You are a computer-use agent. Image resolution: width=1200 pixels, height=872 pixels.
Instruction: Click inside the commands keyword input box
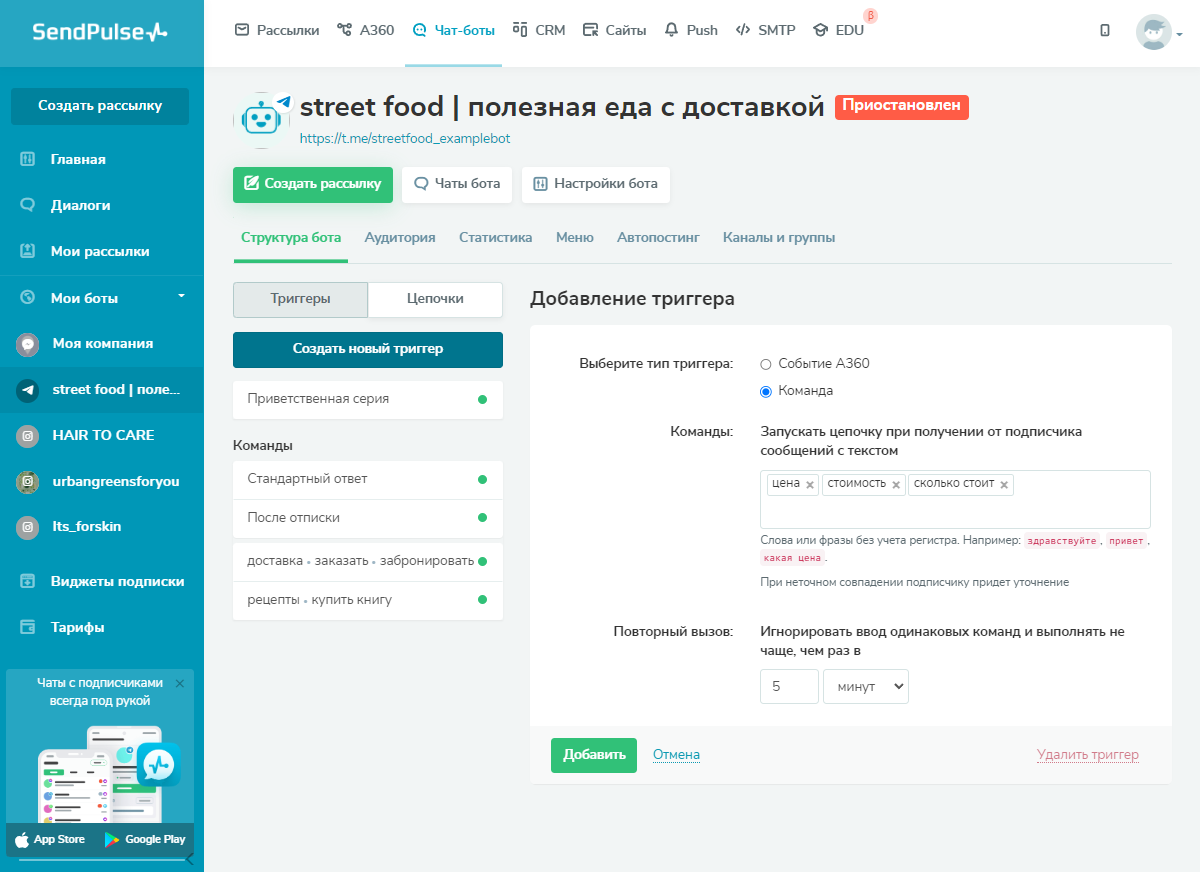point(955,499)
